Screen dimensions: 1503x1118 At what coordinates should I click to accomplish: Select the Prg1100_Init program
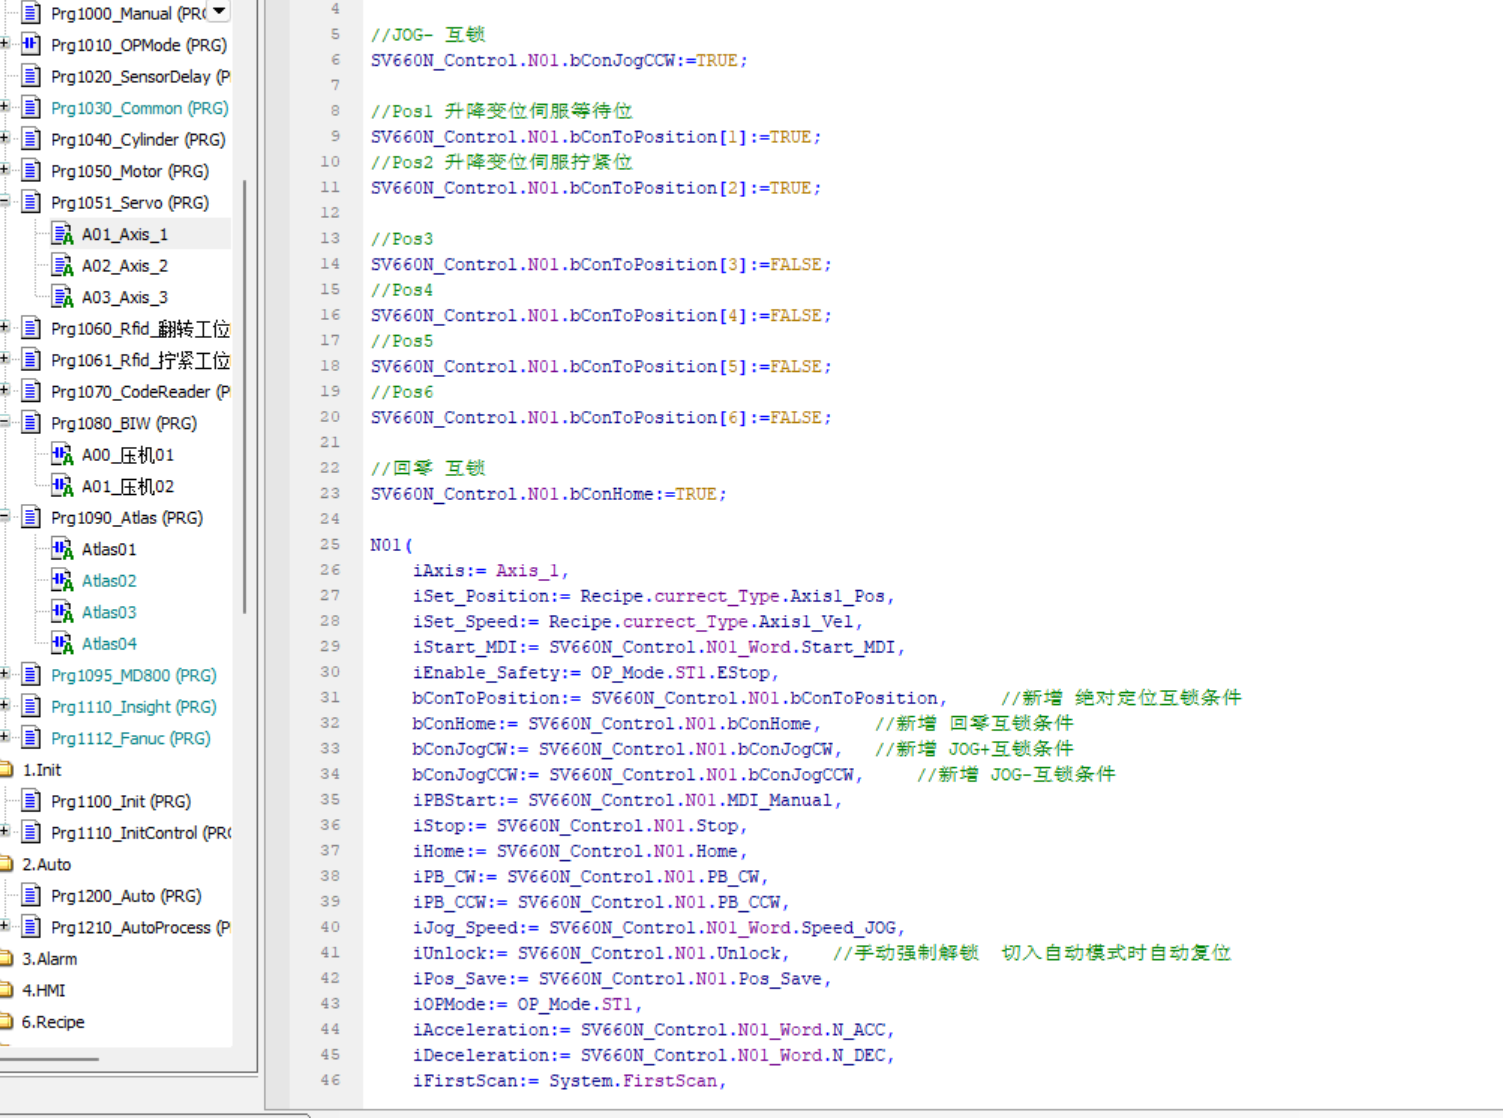coord(121,801)
